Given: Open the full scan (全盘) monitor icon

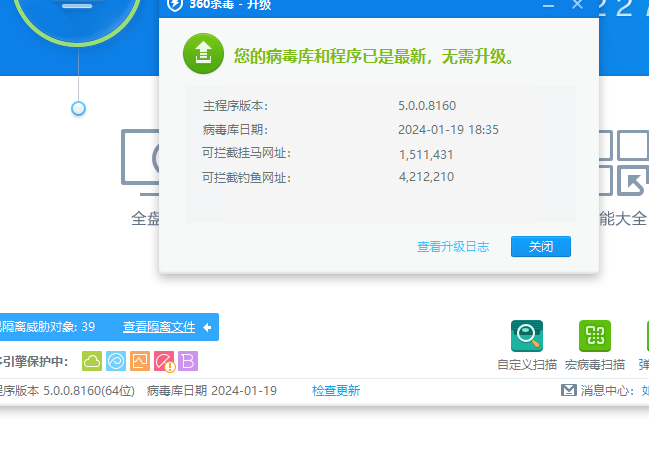Looking at the screenshot, I should (145, 160).
